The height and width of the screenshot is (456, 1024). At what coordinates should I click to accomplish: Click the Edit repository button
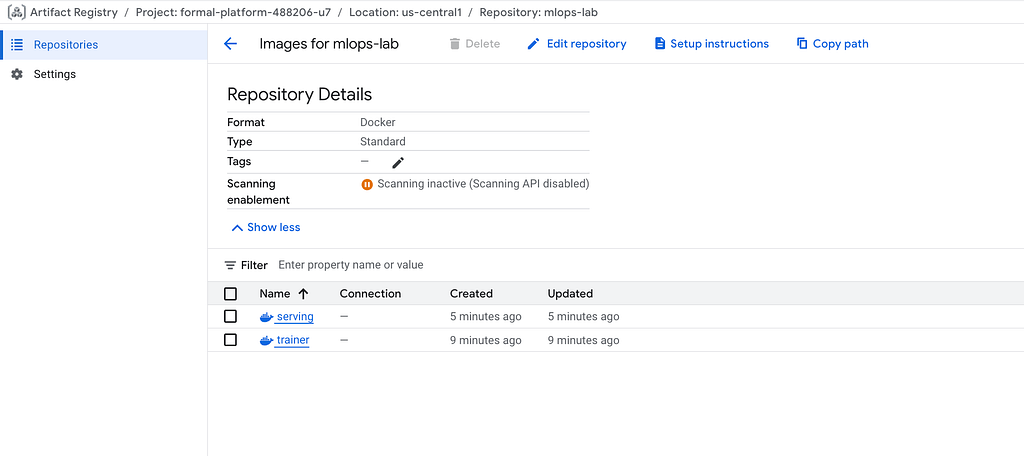pyautogui.click(x=577, y=44)
